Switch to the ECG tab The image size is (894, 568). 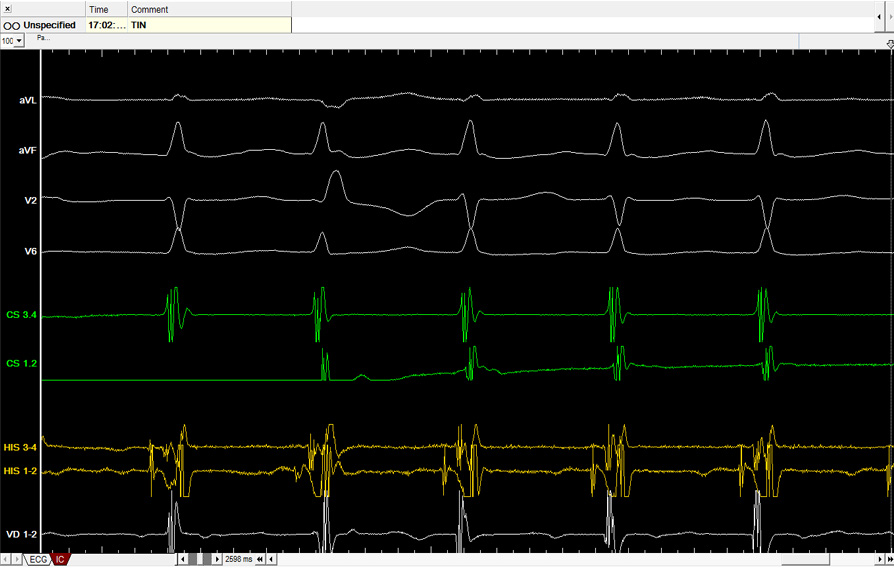pyautogui.click(x=38, y=559)
